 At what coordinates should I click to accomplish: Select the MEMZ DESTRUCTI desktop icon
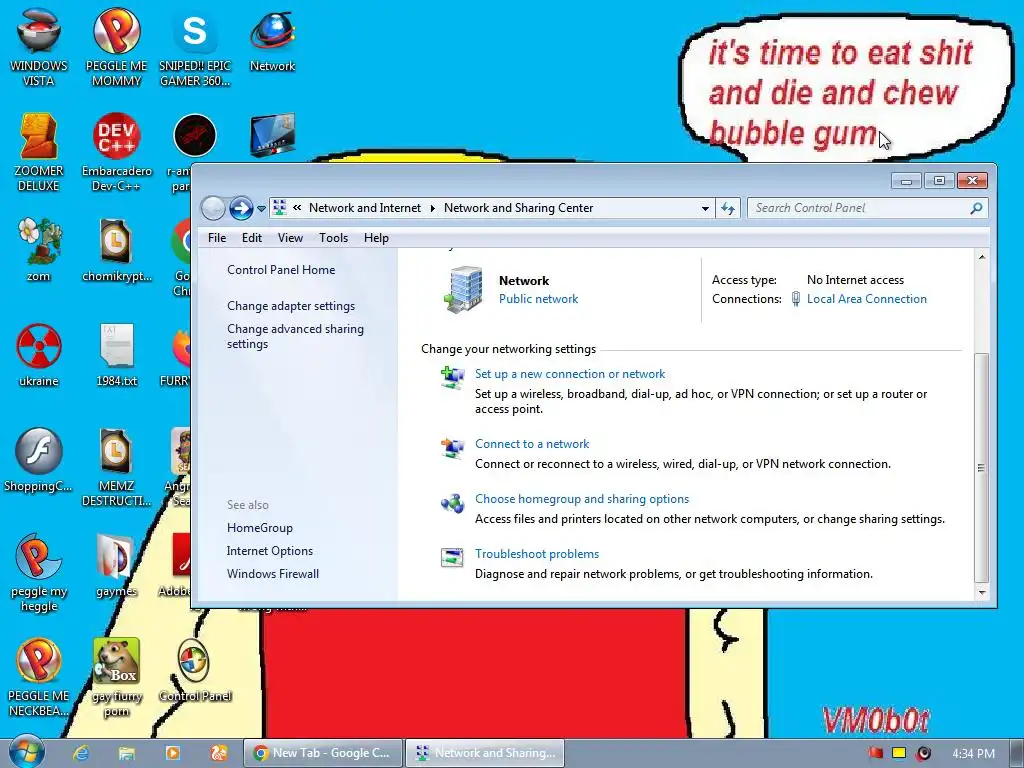(x=116, y=467)
